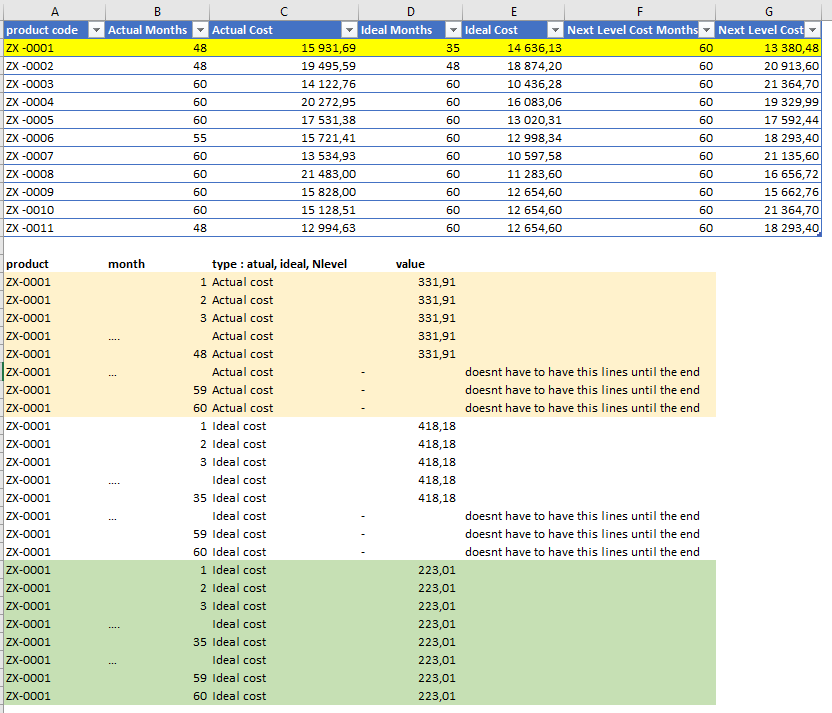The height and width of the screenshot is (713, 832).
Task: Select cell with product code ZX -0004
Action: pyautogui.click(x=55, y=102)
